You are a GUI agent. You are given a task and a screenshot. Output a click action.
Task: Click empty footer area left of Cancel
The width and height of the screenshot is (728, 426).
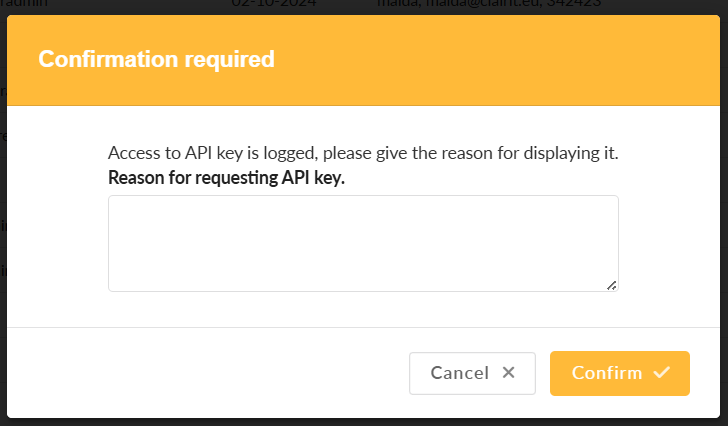tap(200, 373)
